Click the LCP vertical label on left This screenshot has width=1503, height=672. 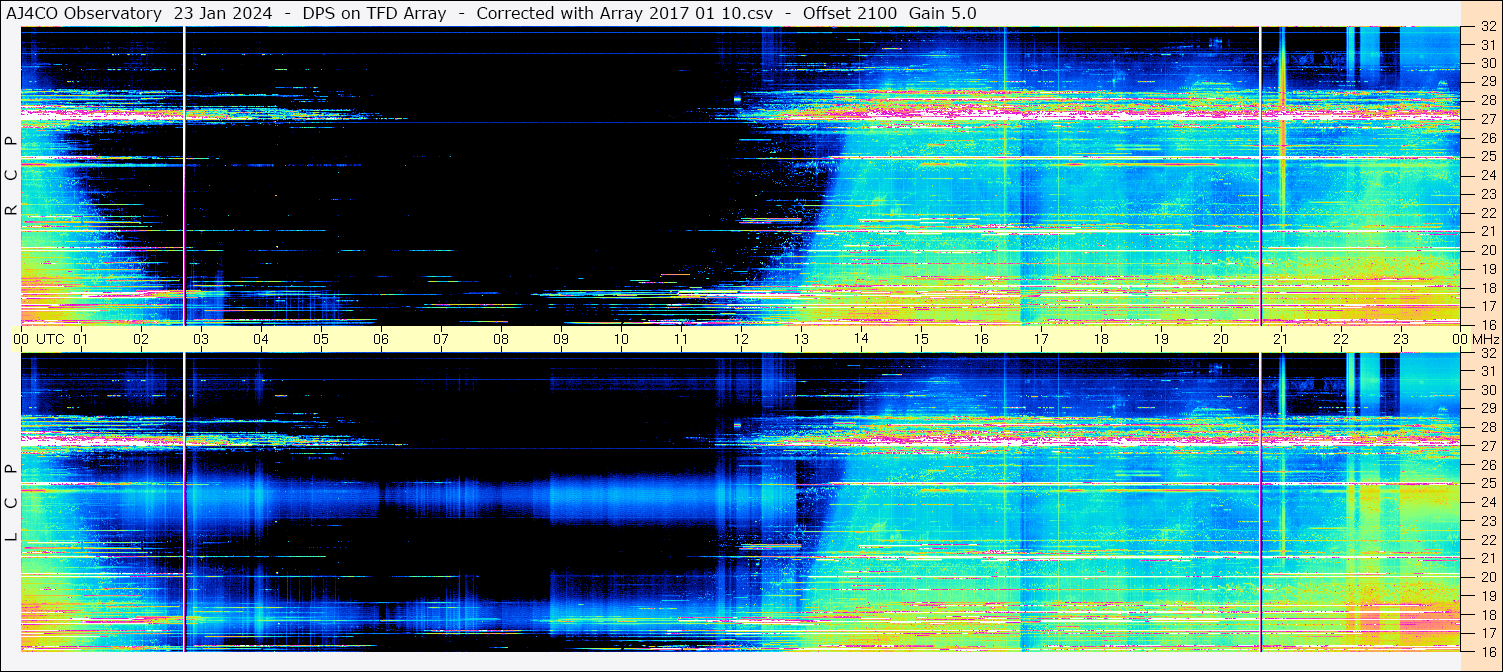coord(11,503)
